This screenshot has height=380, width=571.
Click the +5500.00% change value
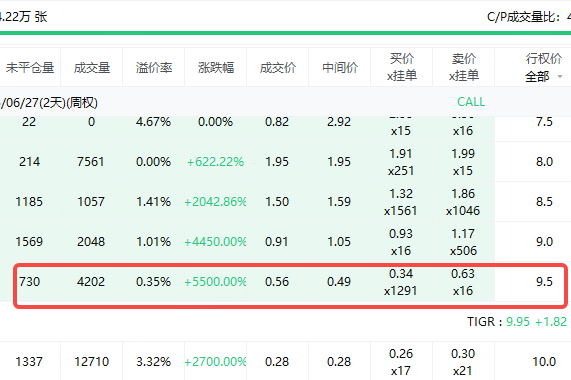[x=215, y=282]
